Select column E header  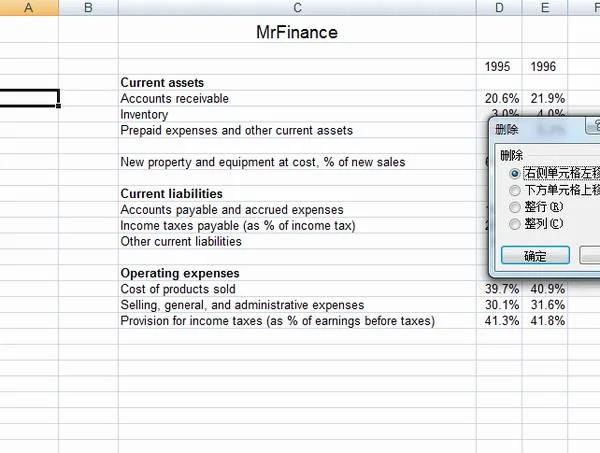tap(545, 8)
